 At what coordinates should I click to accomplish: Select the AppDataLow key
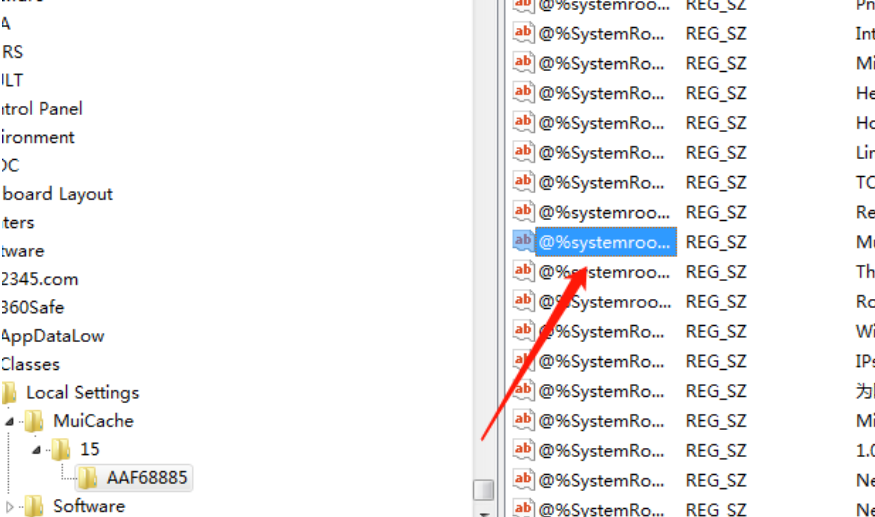pyautogui.click(x=52, y=336)
